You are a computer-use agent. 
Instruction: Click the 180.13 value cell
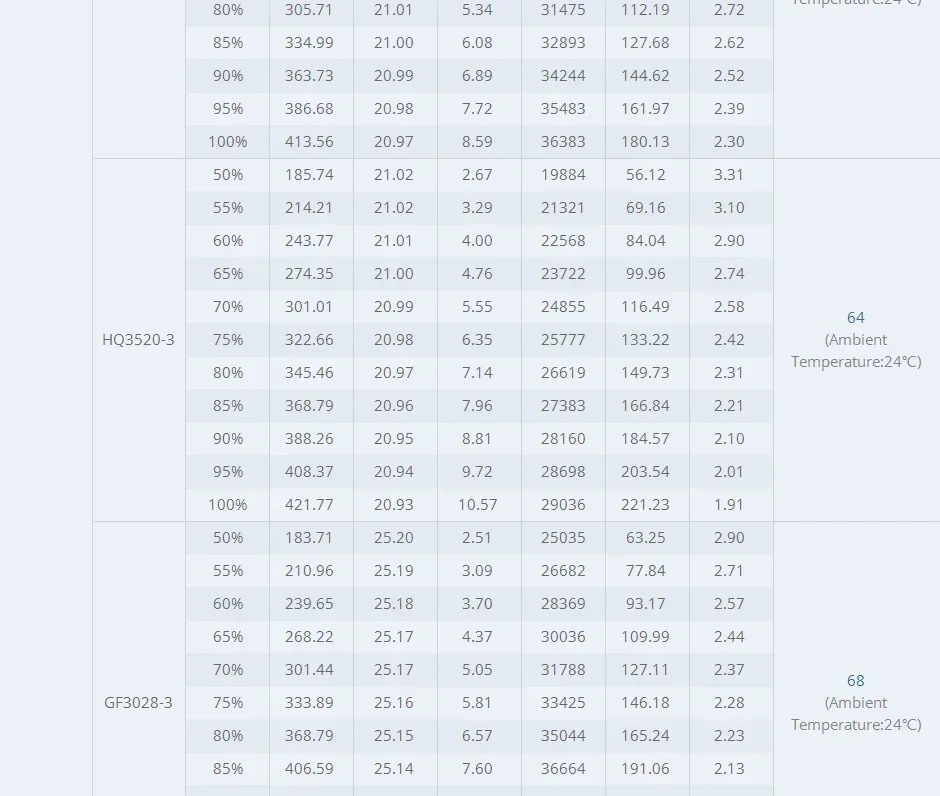tap(645, 142)
